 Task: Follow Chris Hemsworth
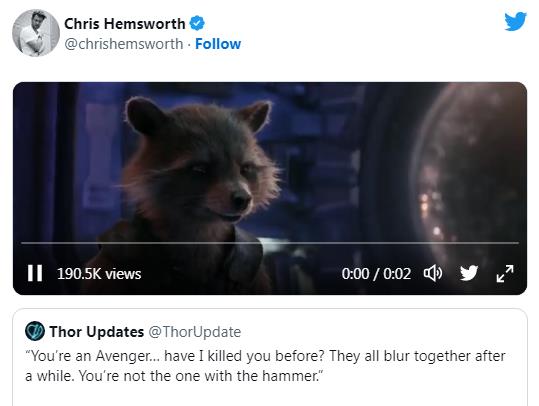pos(218,44)
